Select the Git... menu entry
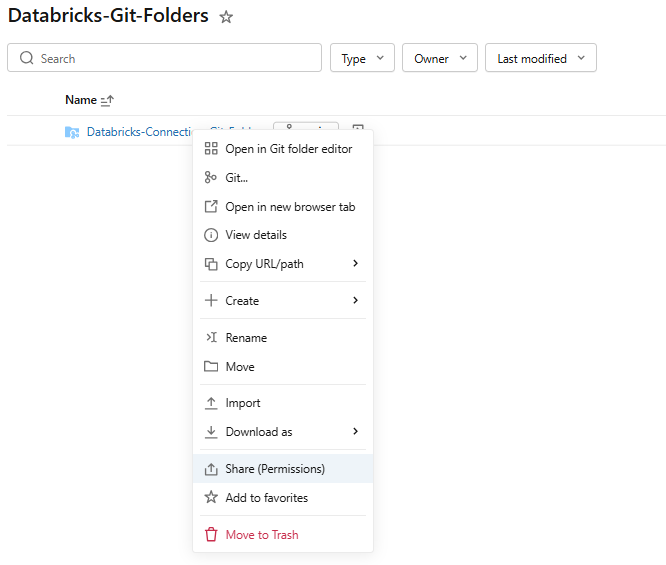Image resolution: width=666 pixels, height=565 pixels. pos(283,178)
